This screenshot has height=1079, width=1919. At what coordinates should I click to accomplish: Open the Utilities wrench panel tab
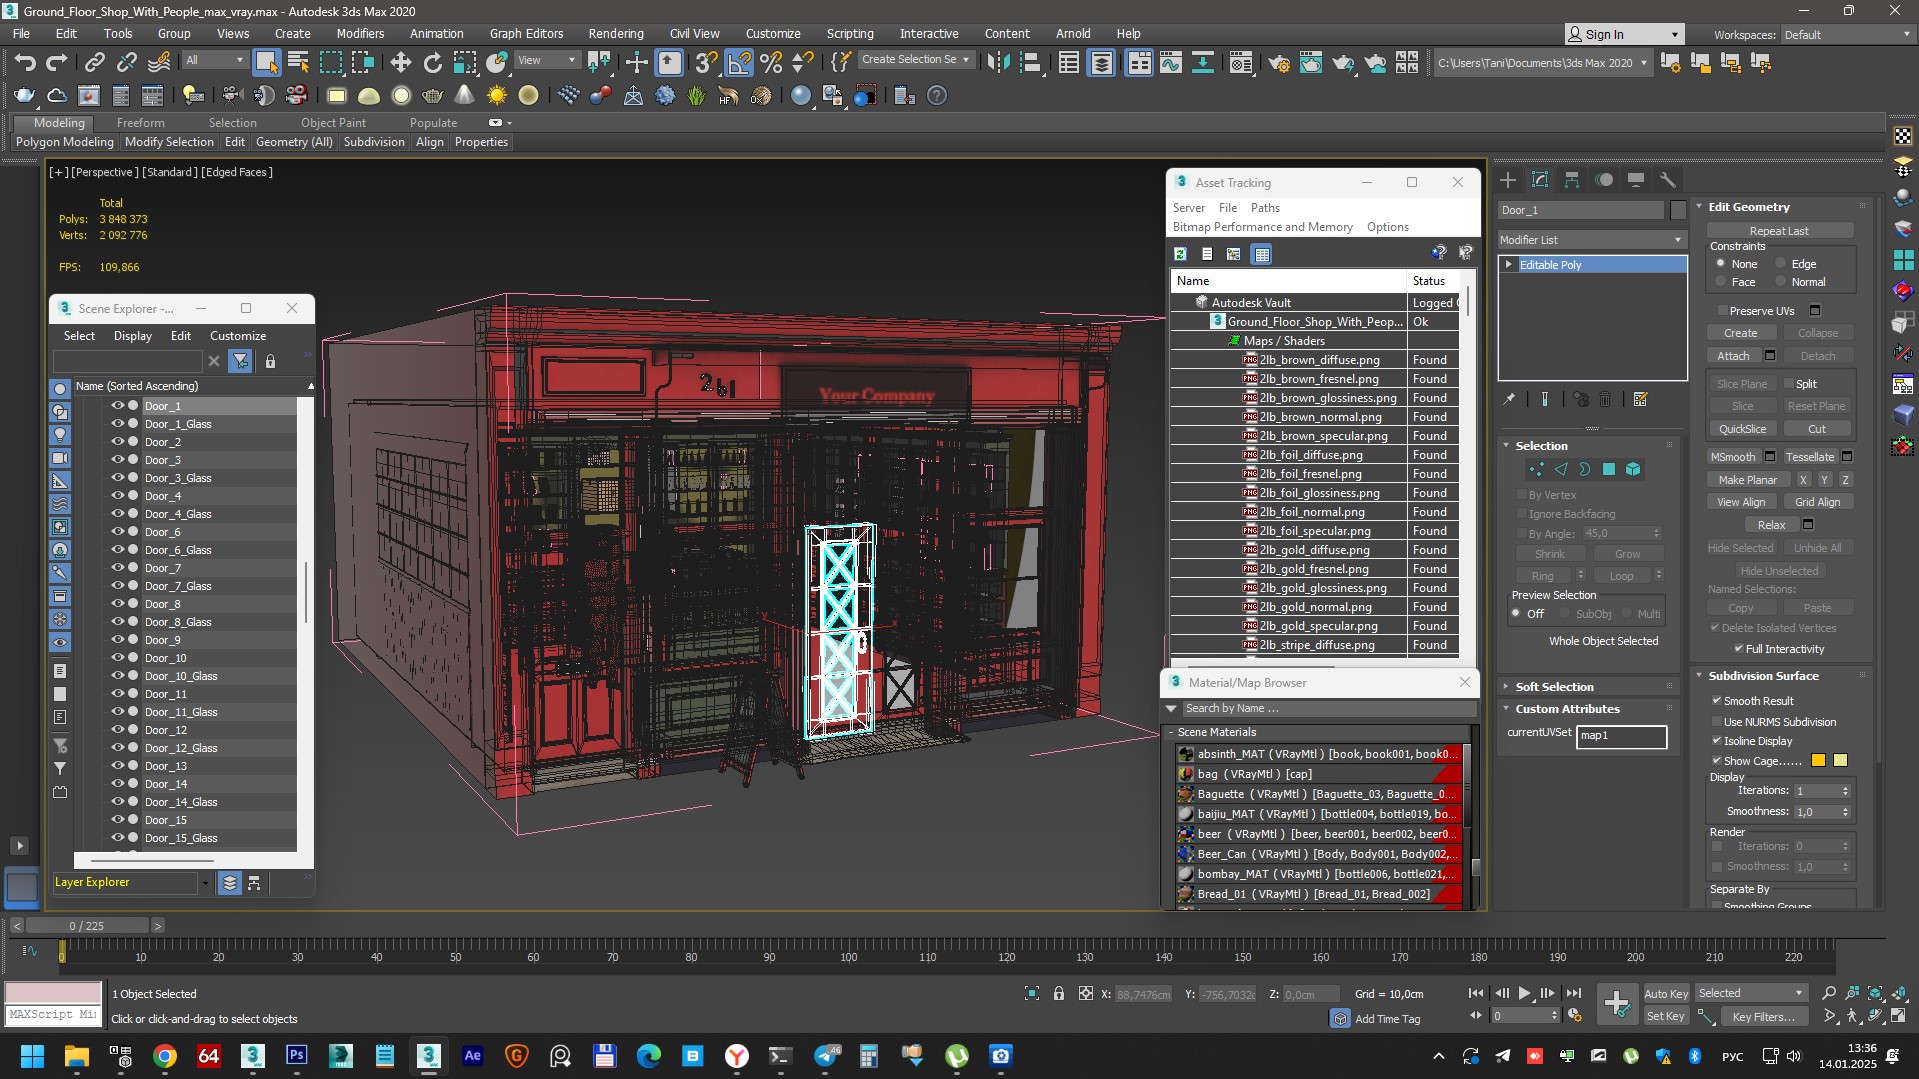1667,180
